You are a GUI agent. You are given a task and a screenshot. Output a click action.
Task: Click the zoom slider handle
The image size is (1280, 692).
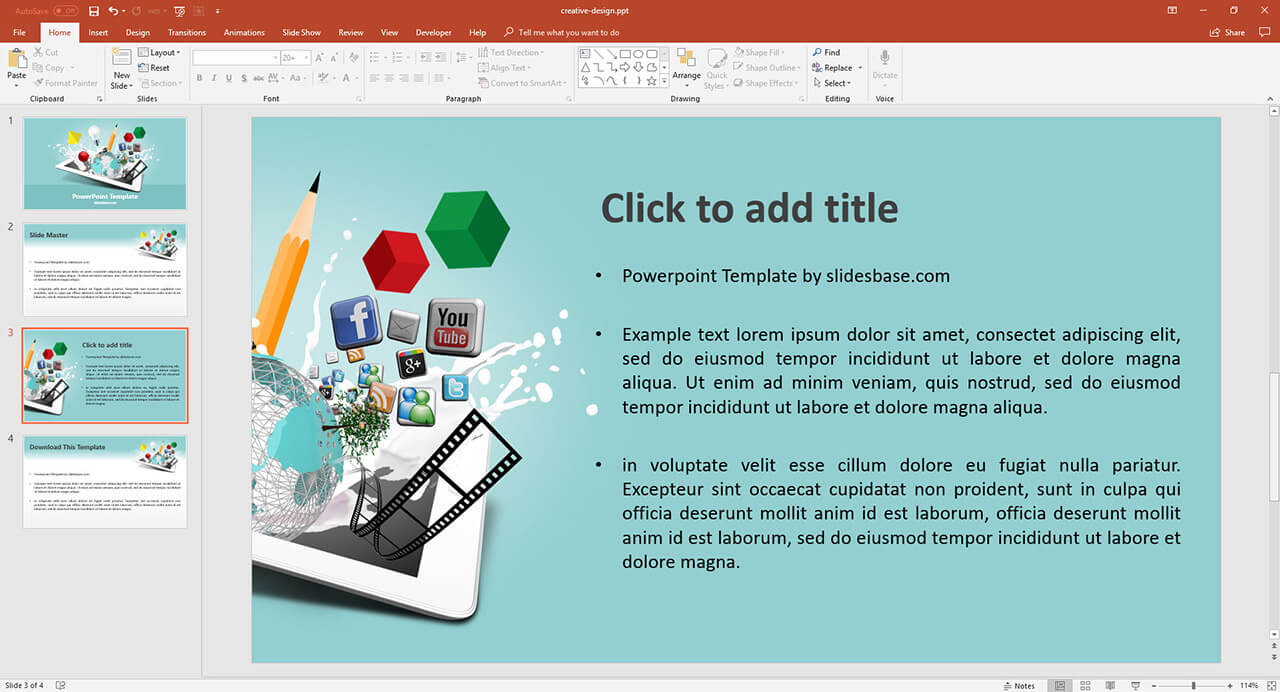1195,685
